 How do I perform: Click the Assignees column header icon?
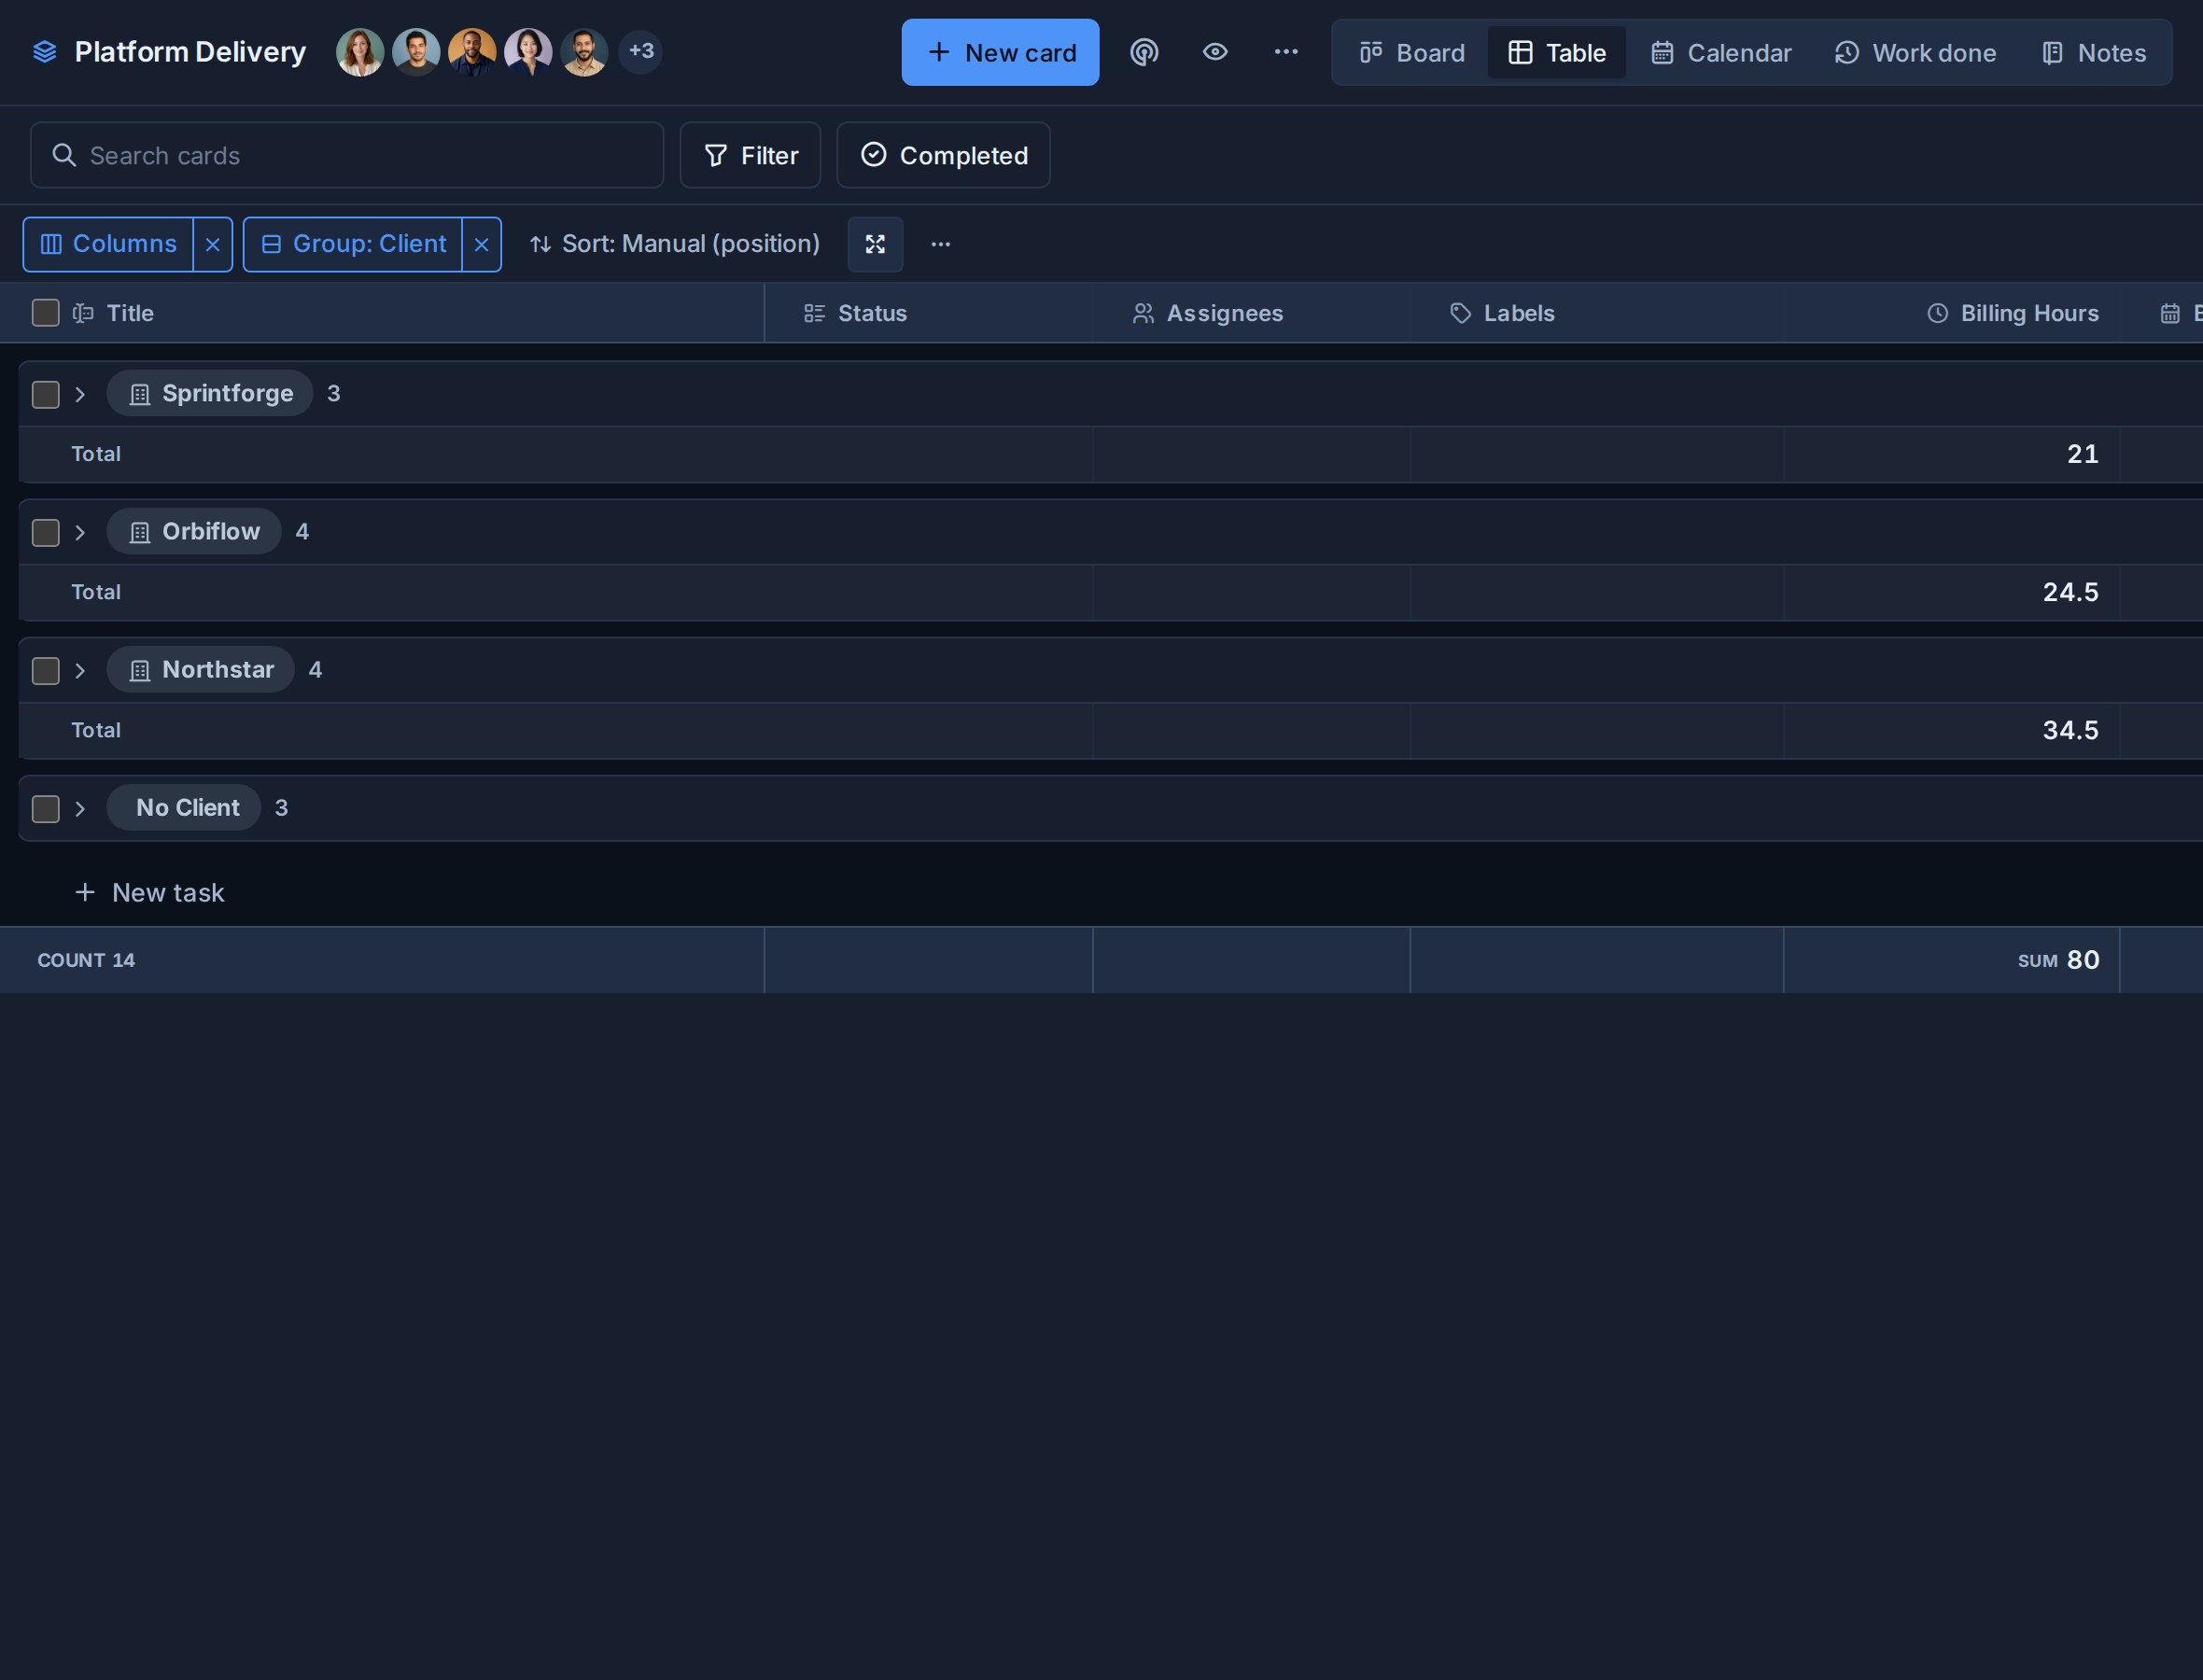(x=1143, y=313)
